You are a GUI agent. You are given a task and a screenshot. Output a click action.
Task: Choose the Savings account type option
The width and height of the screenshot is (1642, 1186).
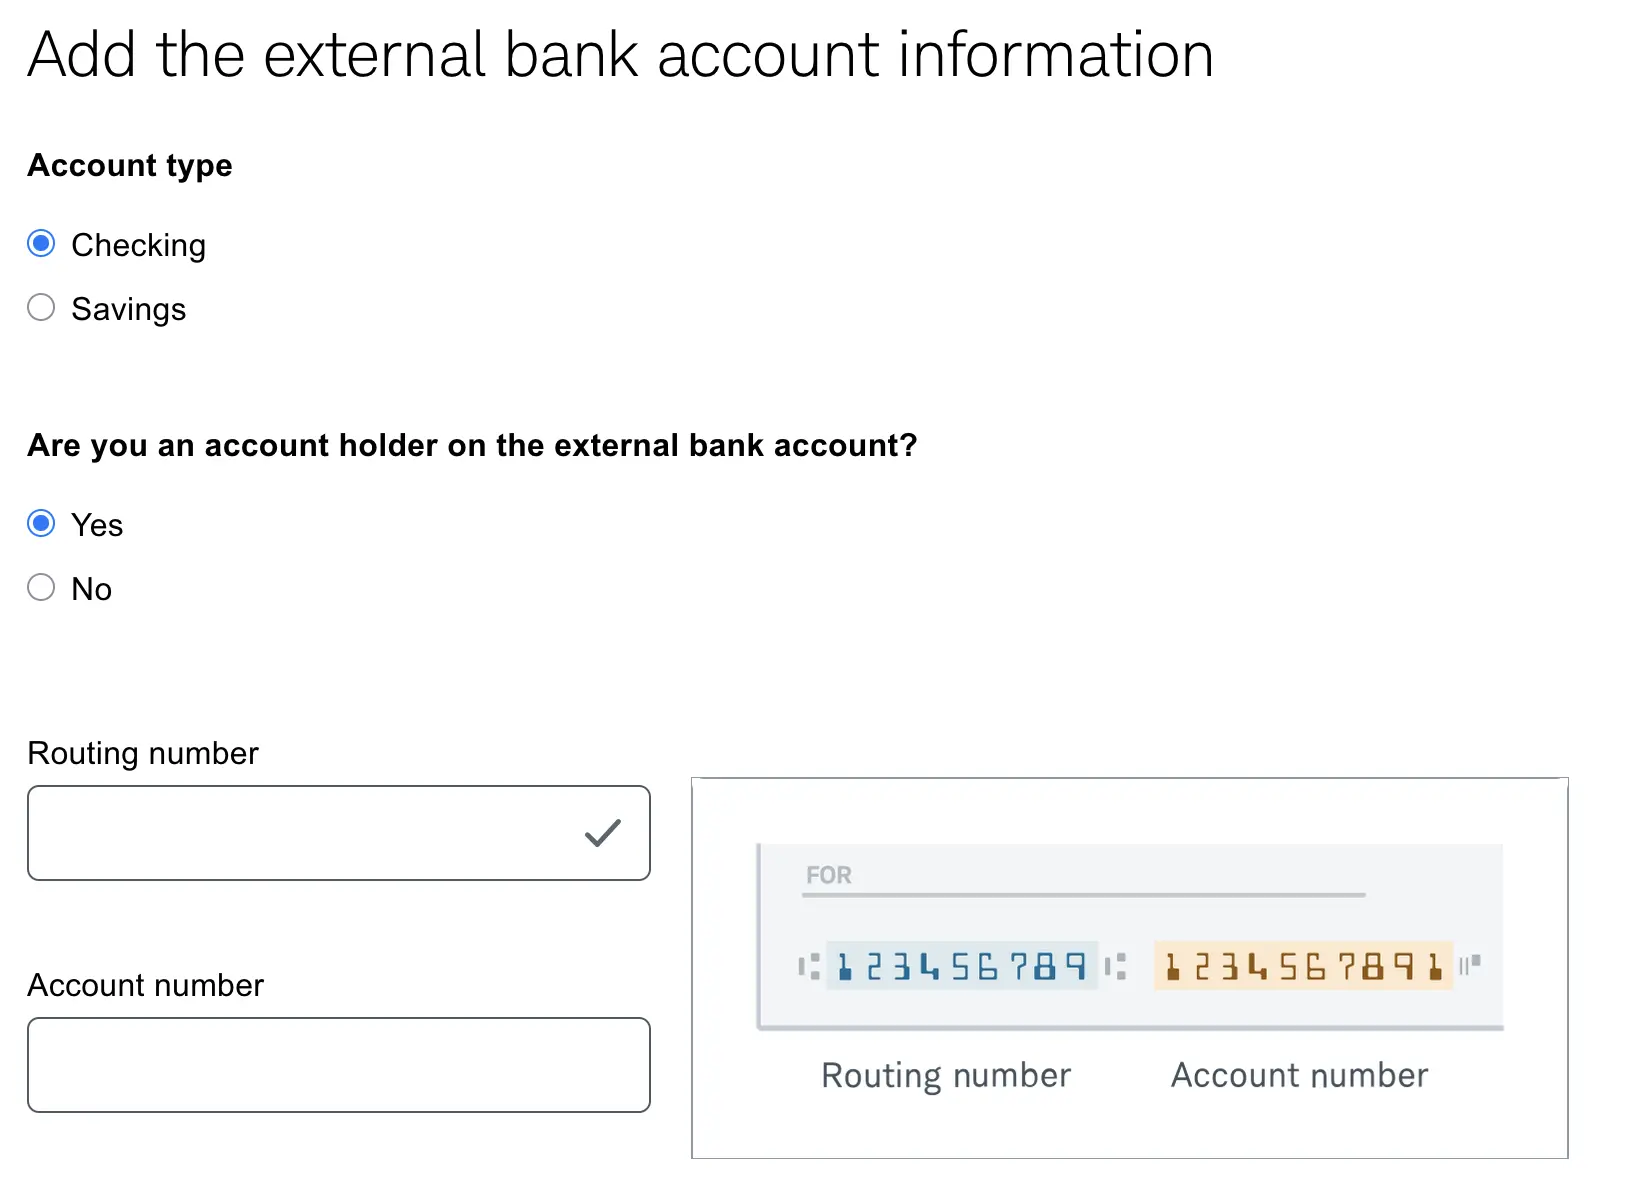point(41,308)
